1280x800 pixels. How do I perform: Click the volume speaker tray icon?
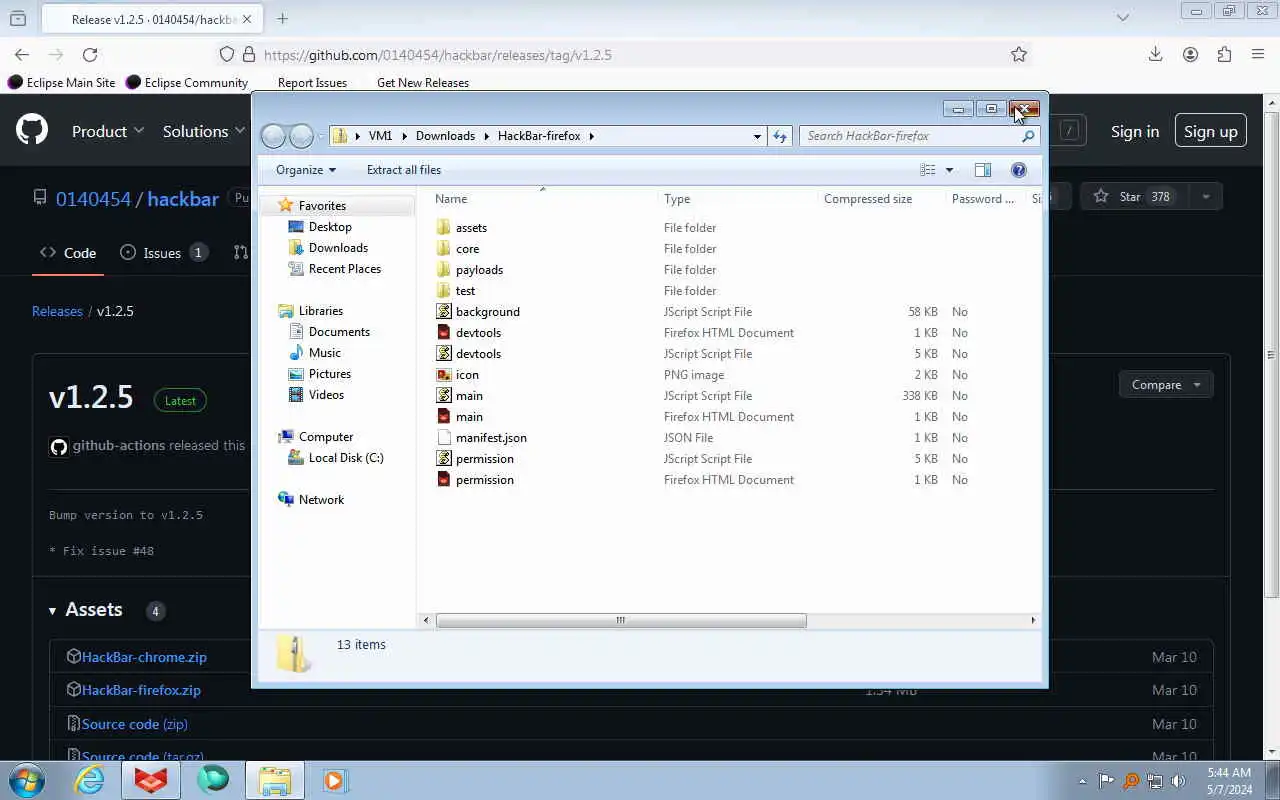pyautogui.click(x=1178, y=781)
